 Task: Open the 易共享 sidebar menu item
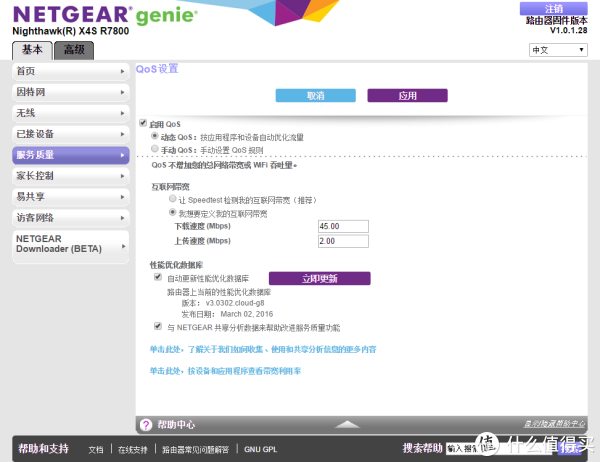[71, 197]
